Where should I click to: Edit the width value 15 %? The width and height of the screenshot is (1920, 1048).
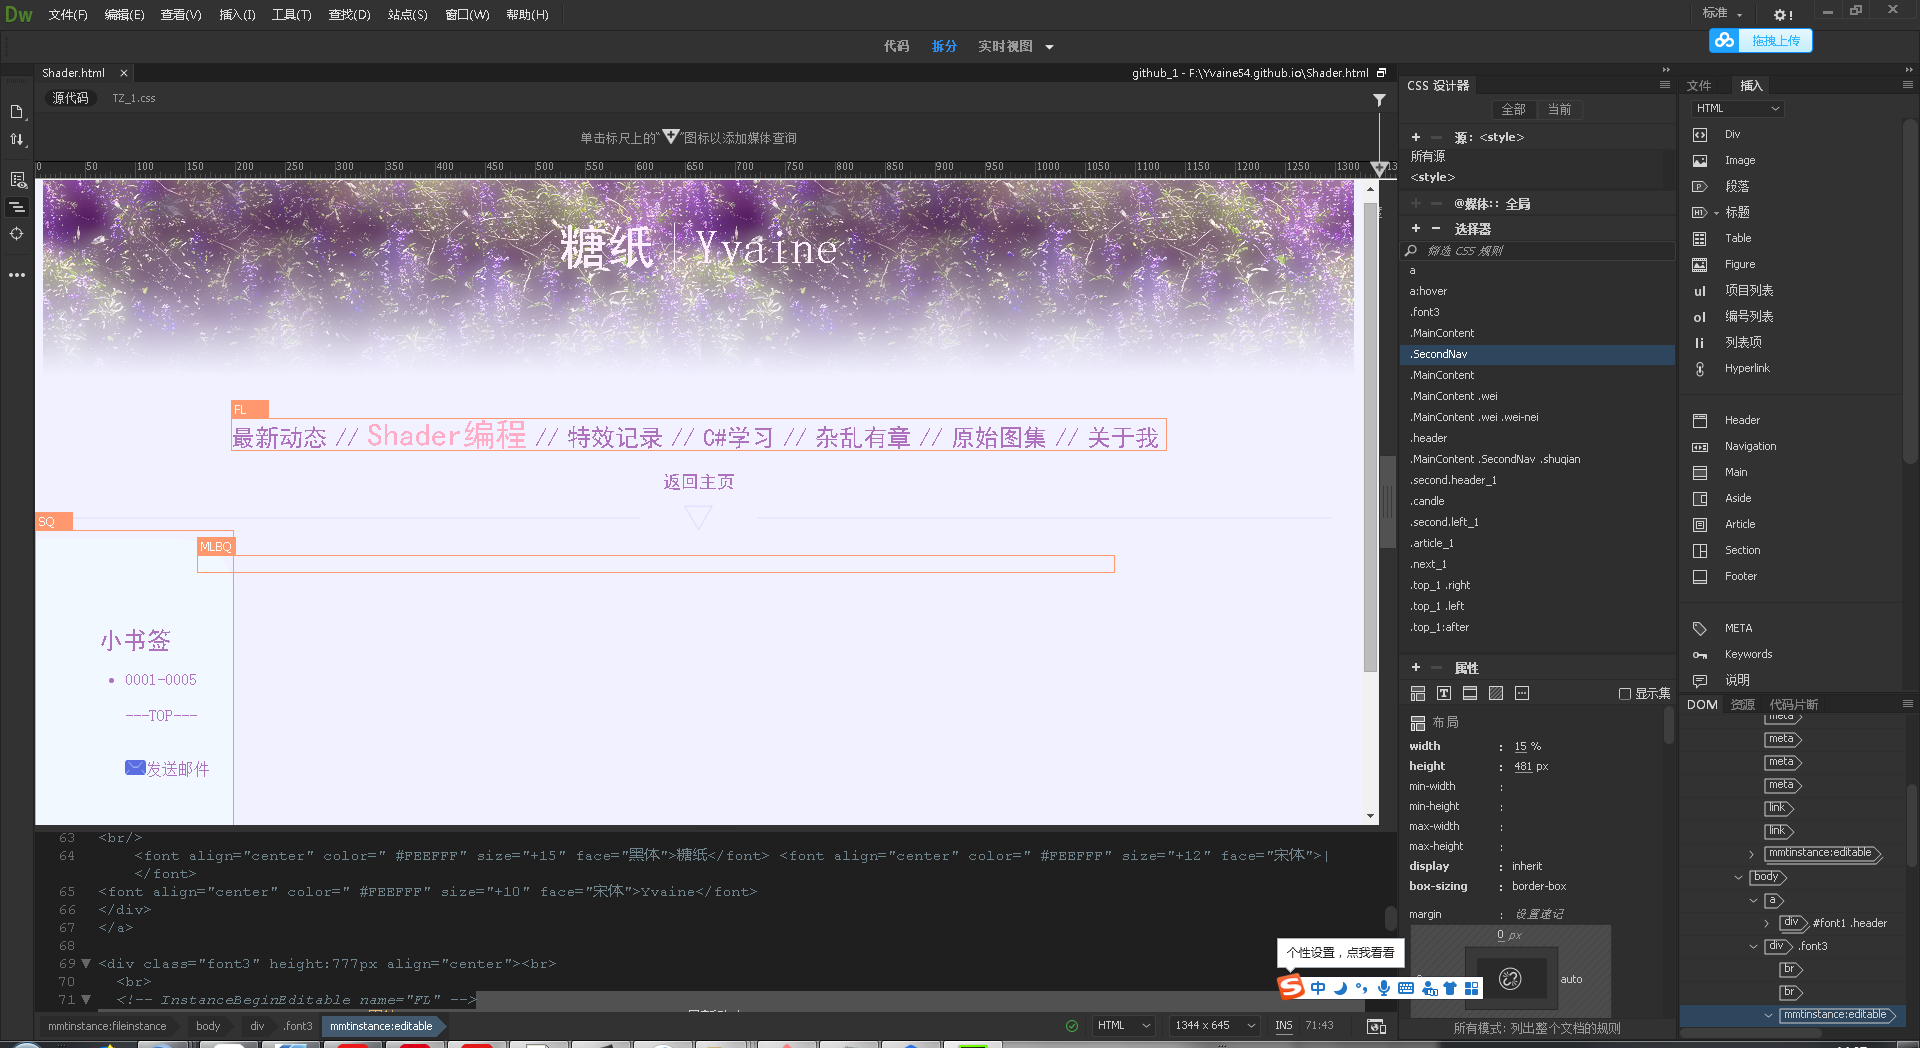[1527, 746]
